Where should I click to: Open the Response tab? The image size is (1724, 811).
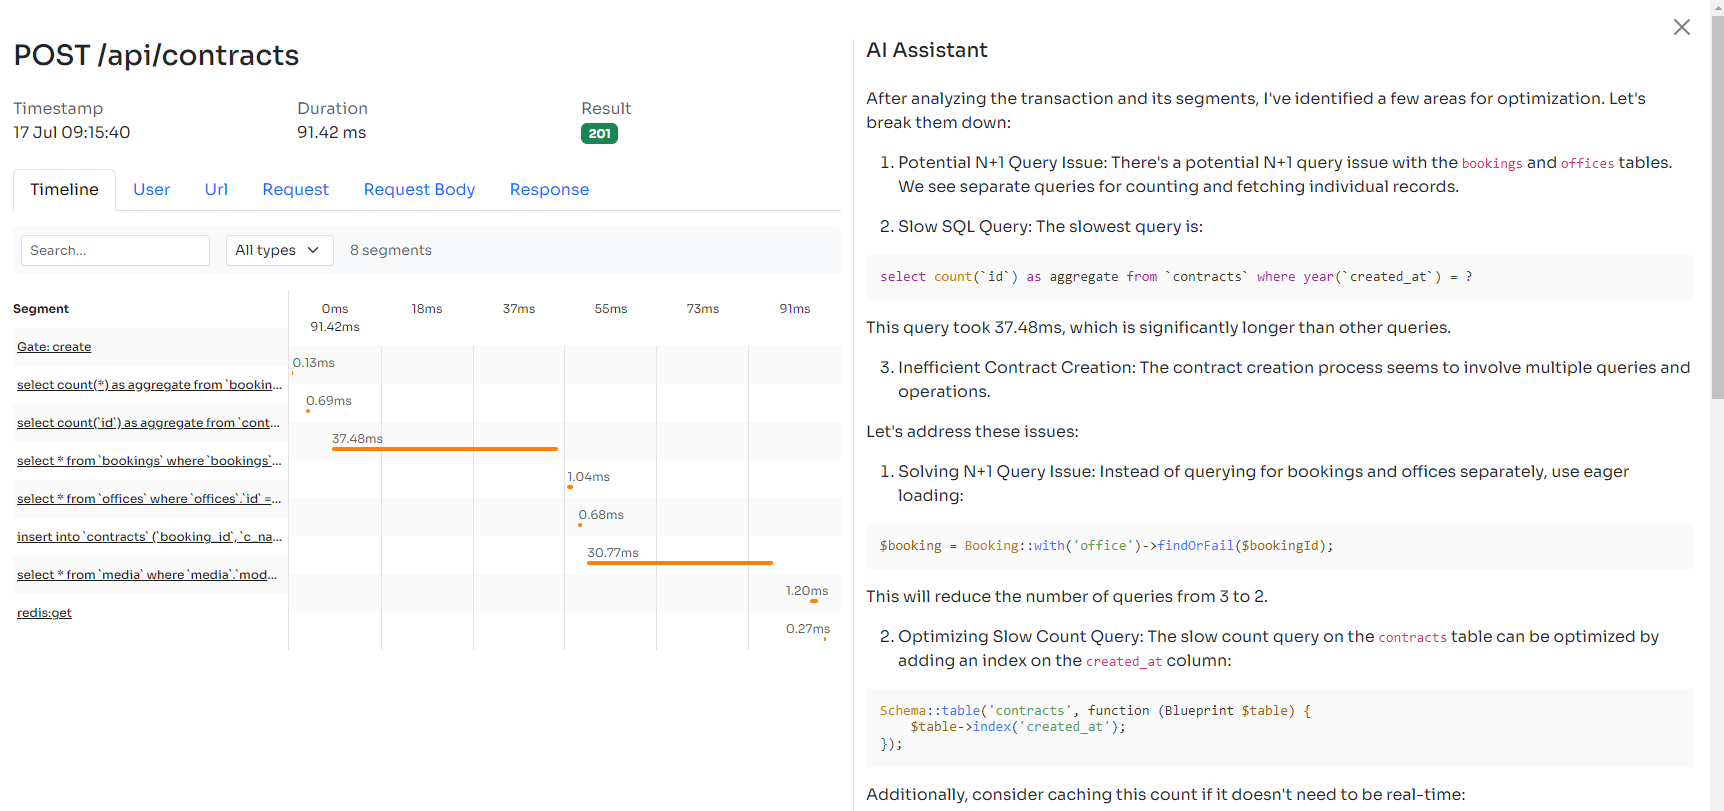pos(549,189)
